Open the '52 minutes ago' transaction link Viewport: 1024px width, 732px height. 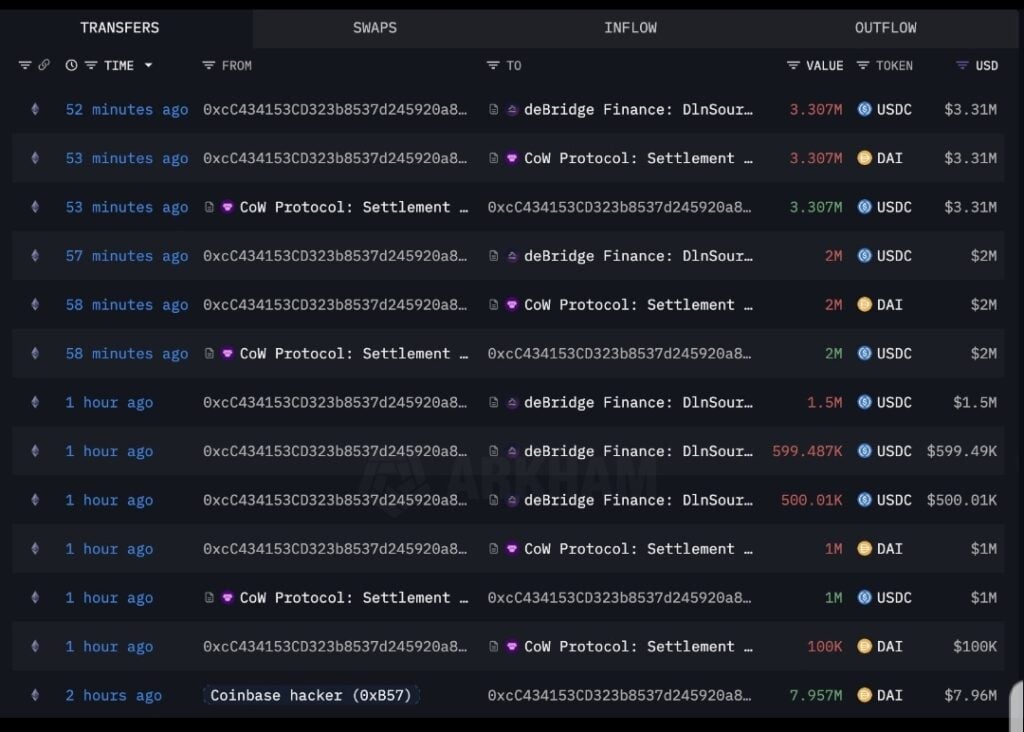[x=127, y=110]
